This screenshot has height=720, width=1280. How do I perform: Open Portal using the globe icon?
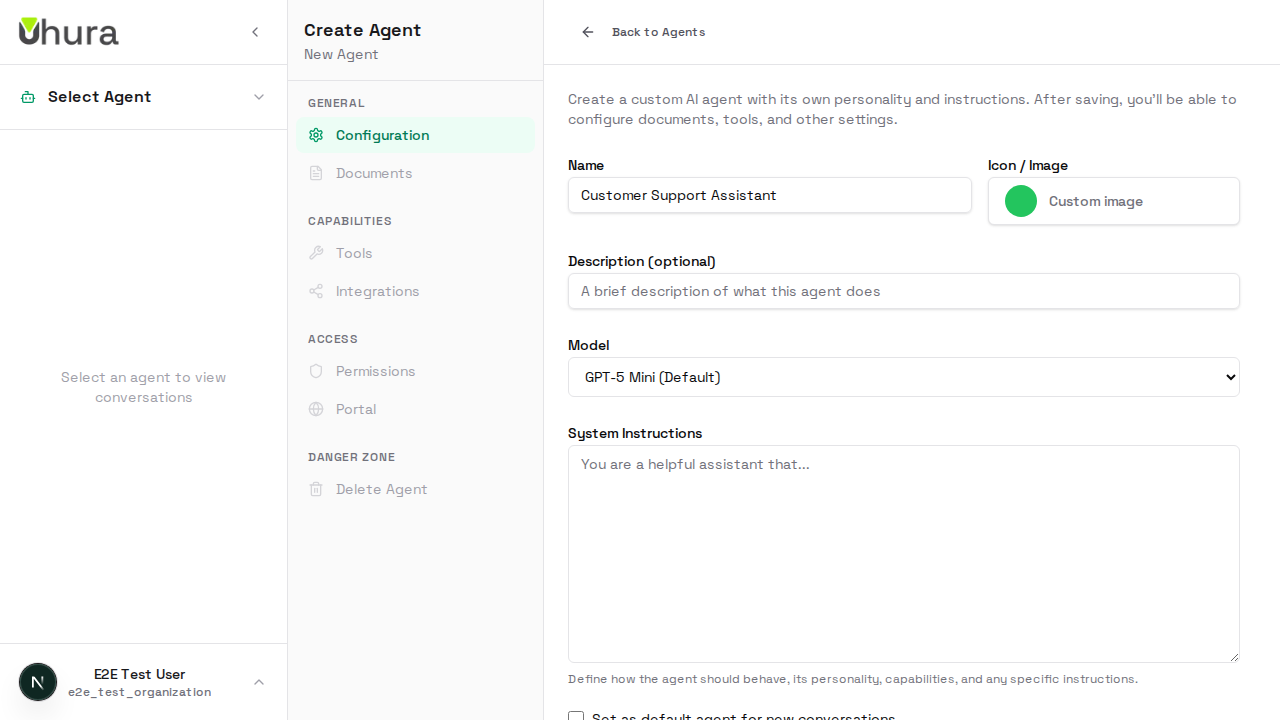click(316, 409)
